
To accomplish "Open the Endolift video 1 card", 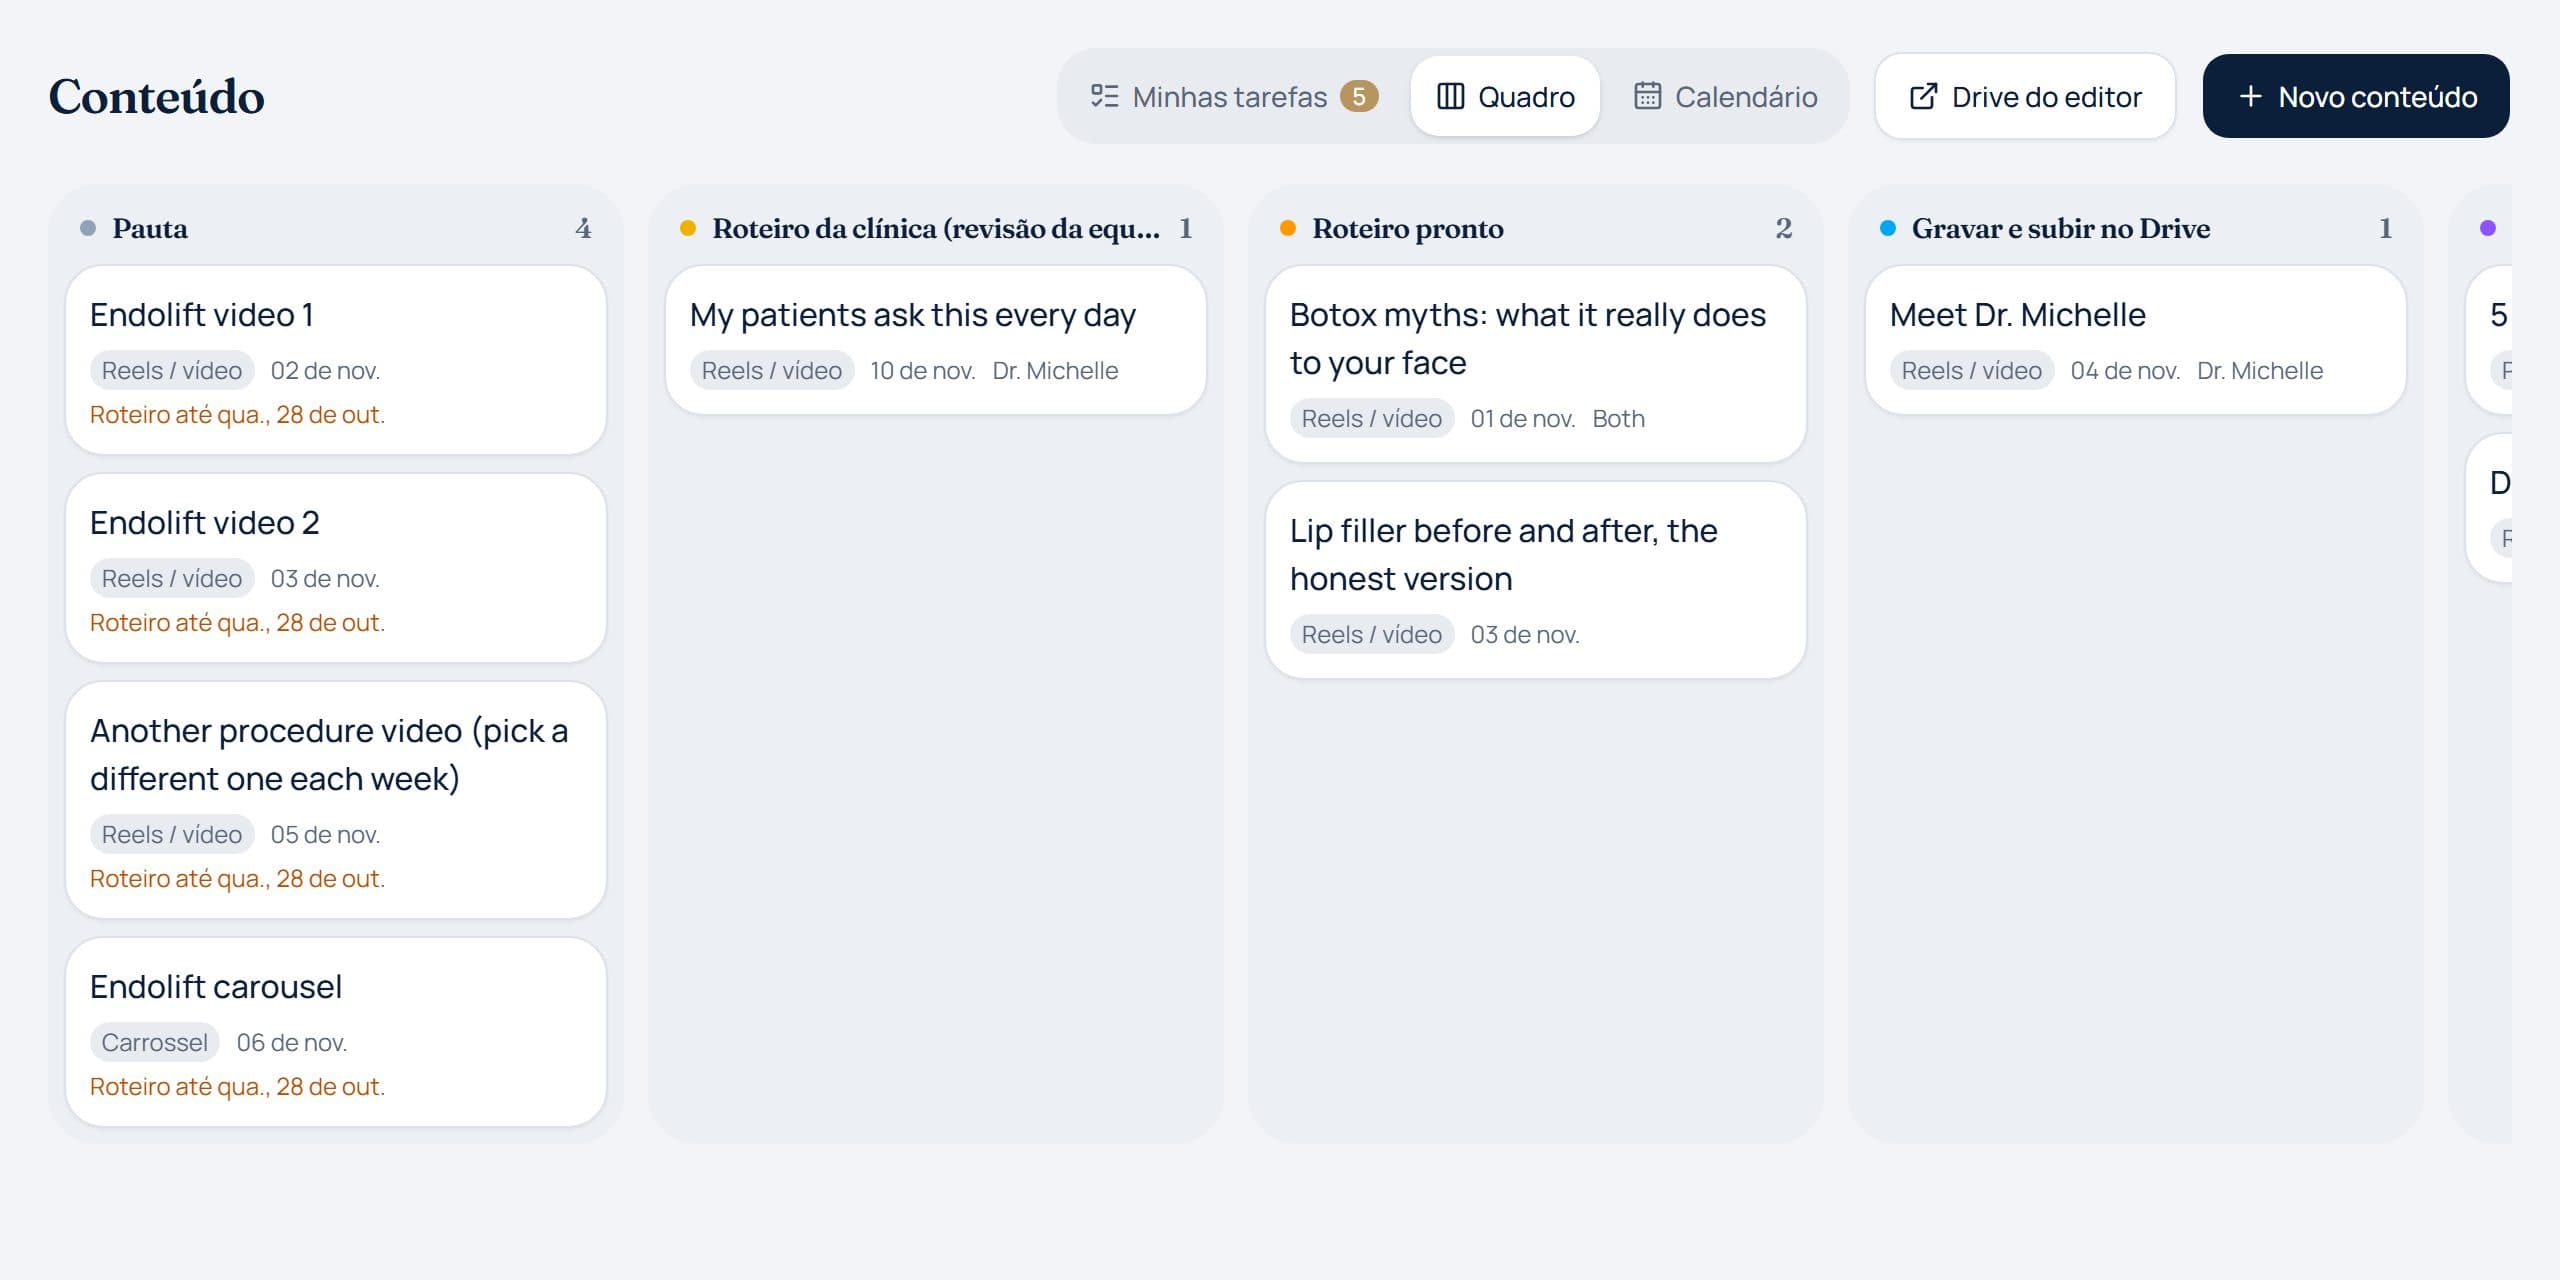I will coord(336,360).
